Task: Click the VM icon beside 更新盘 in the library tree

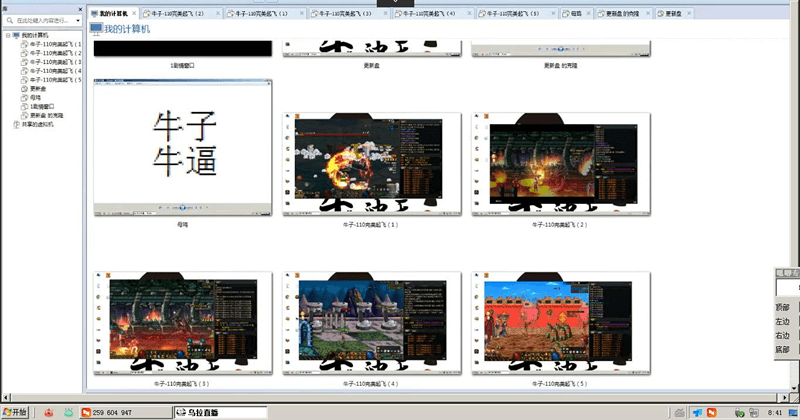Action: [24, 89]
